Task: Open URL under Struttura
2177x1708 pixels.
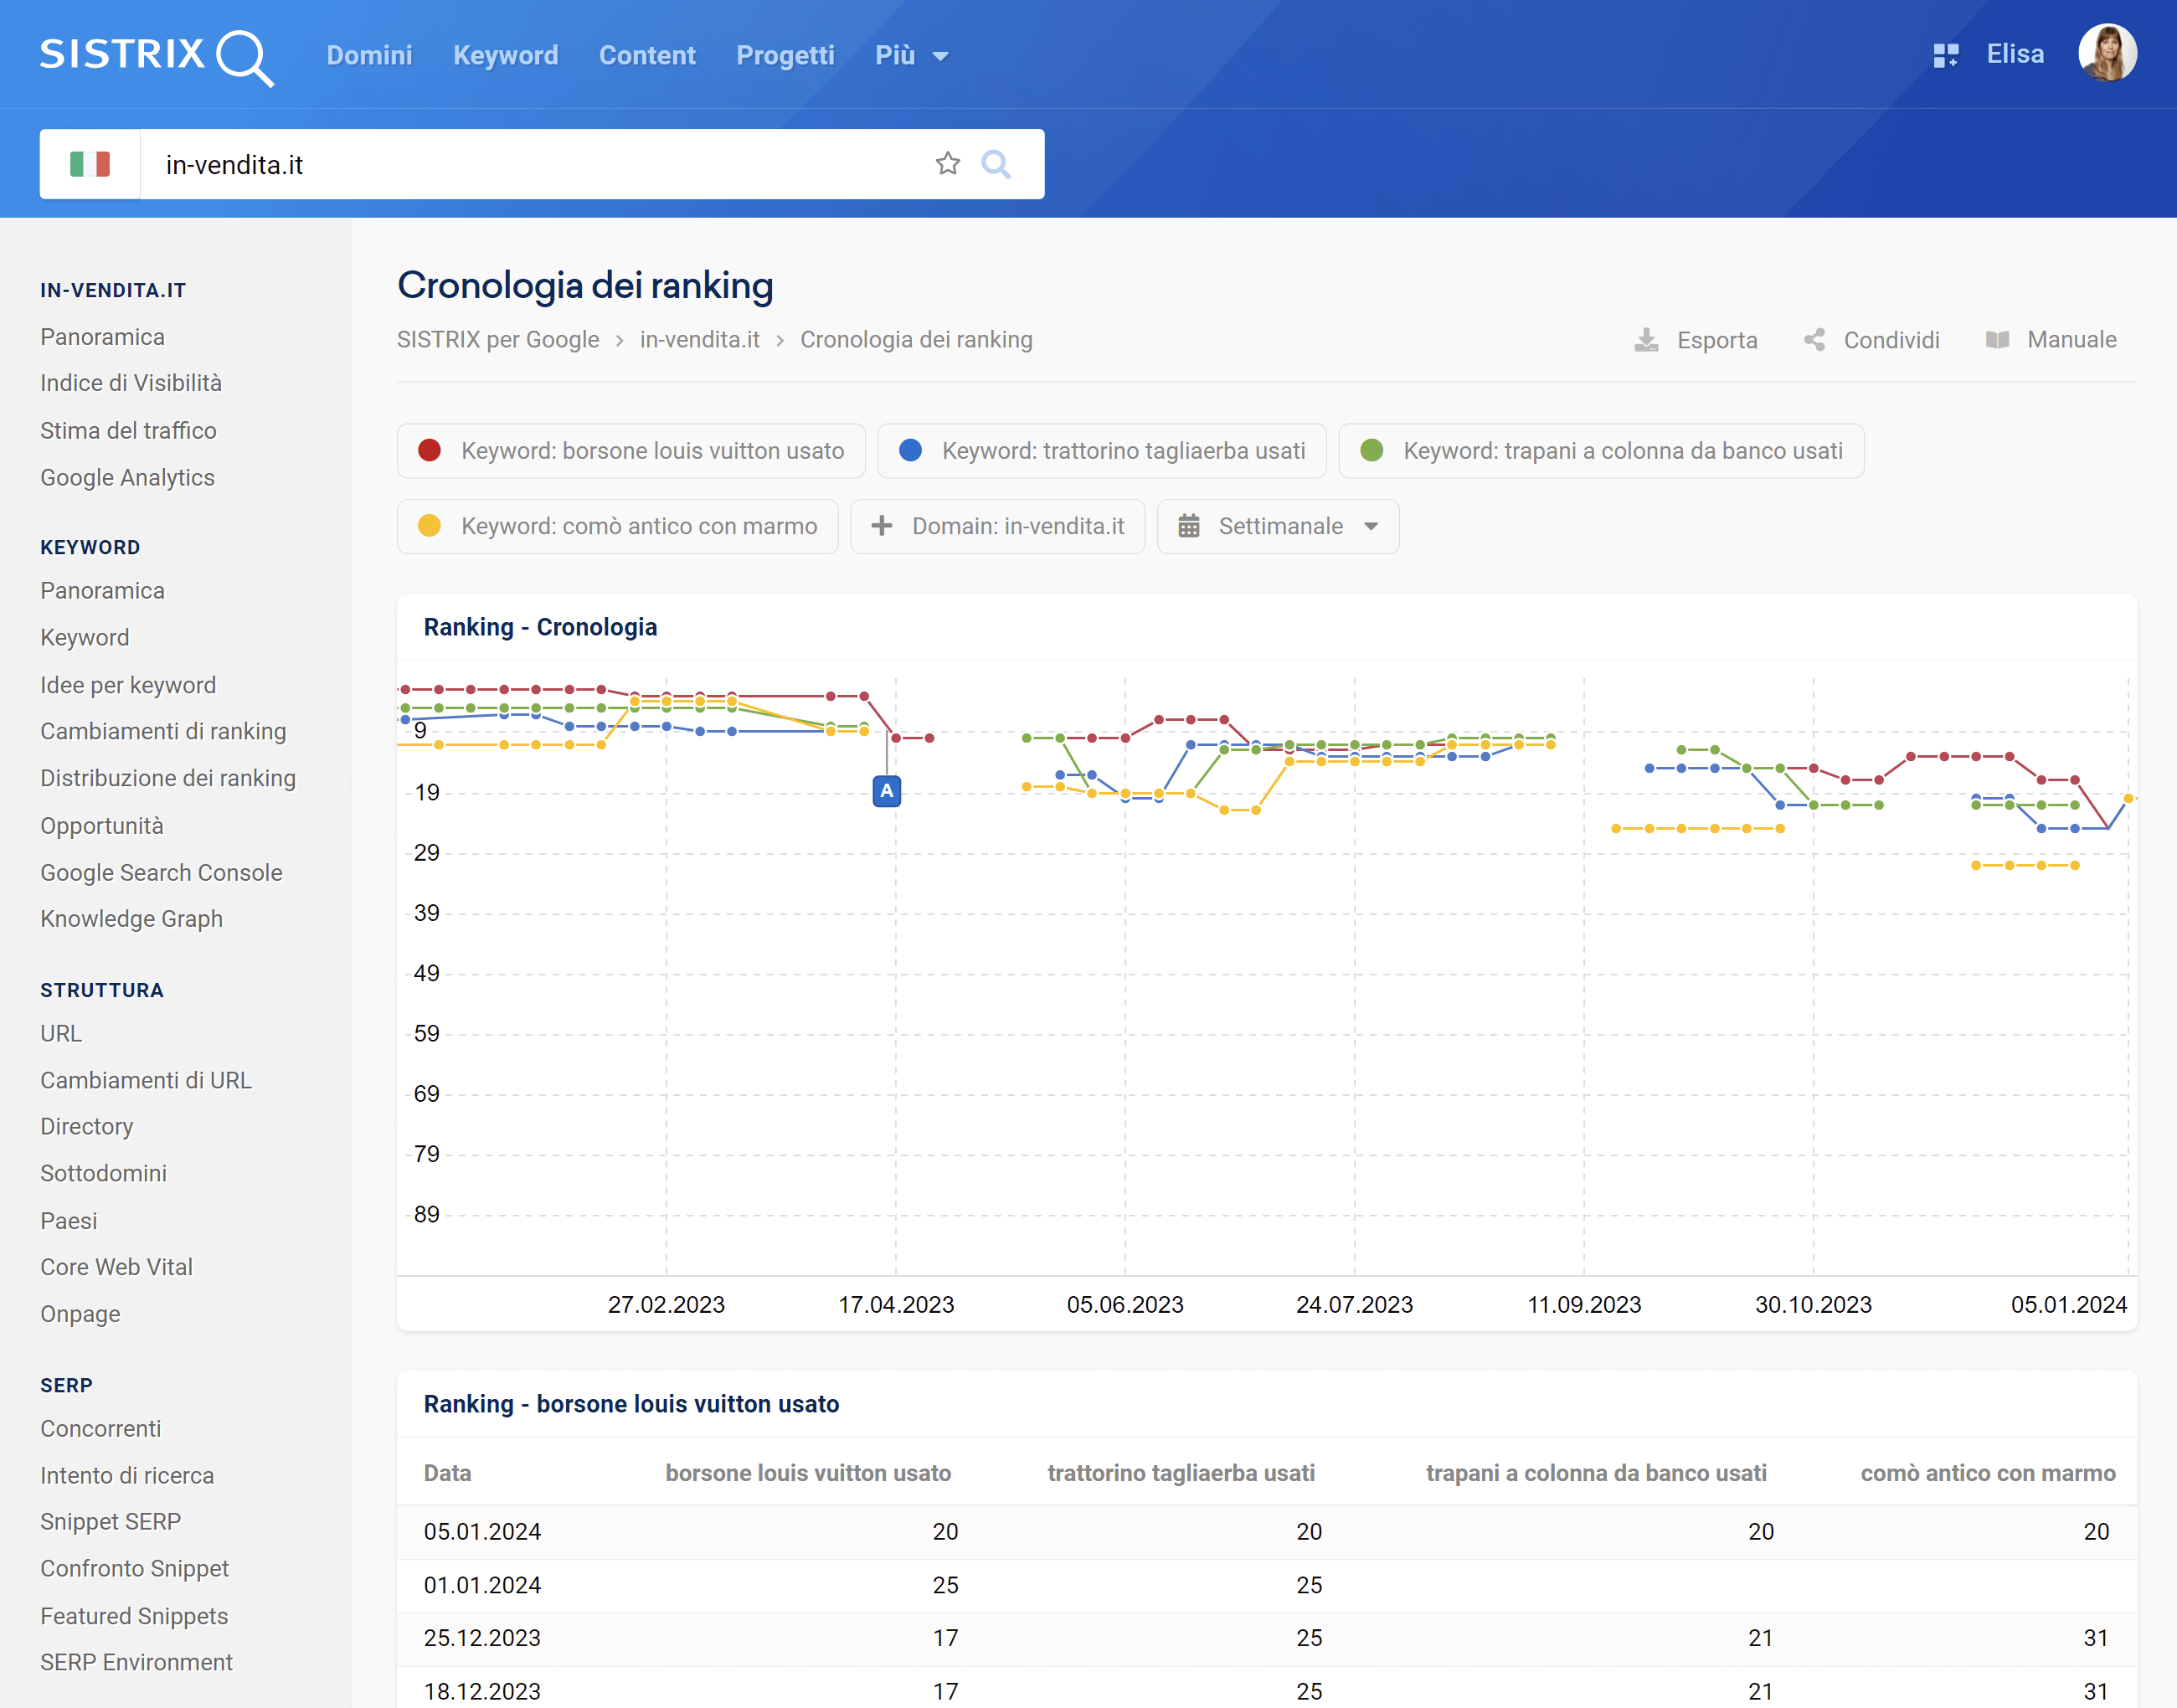Action: [61, 1034]
